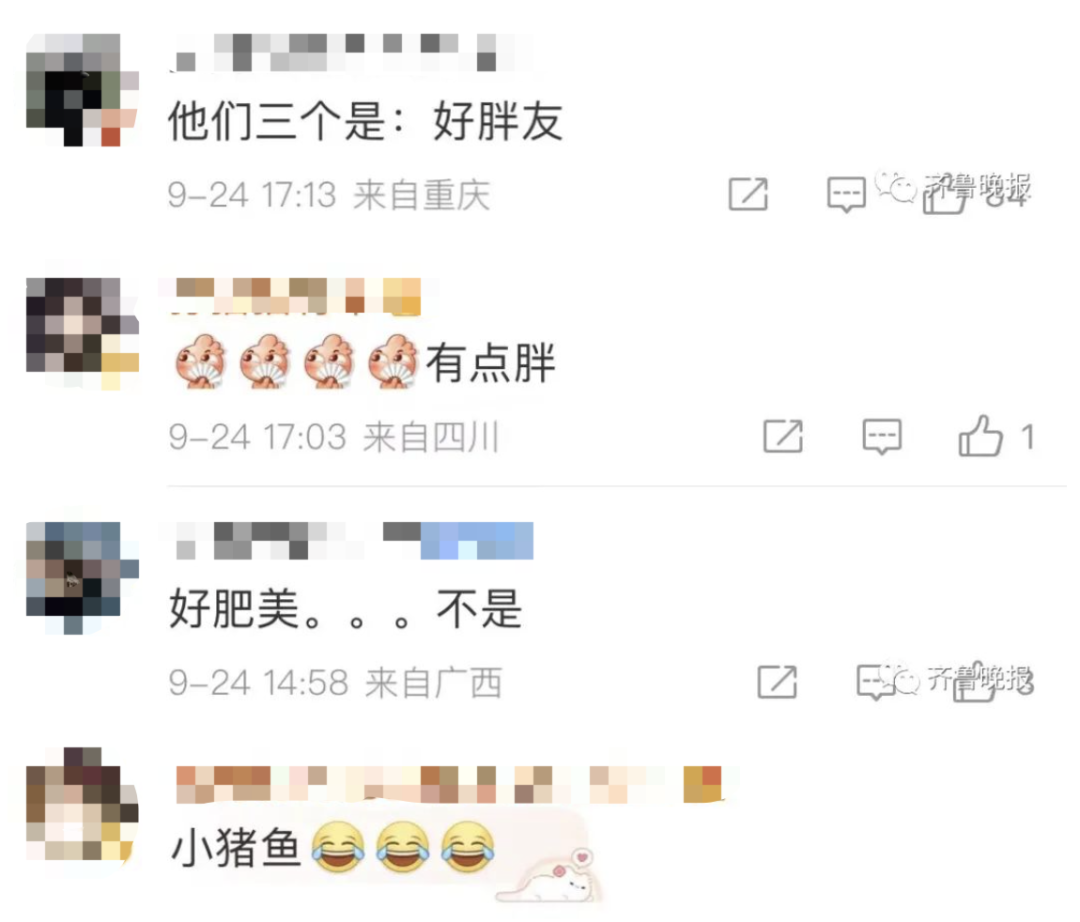Tap reply icon on 好肥美 comment
Screen dimensions: 1080x922
pos(875,682)
